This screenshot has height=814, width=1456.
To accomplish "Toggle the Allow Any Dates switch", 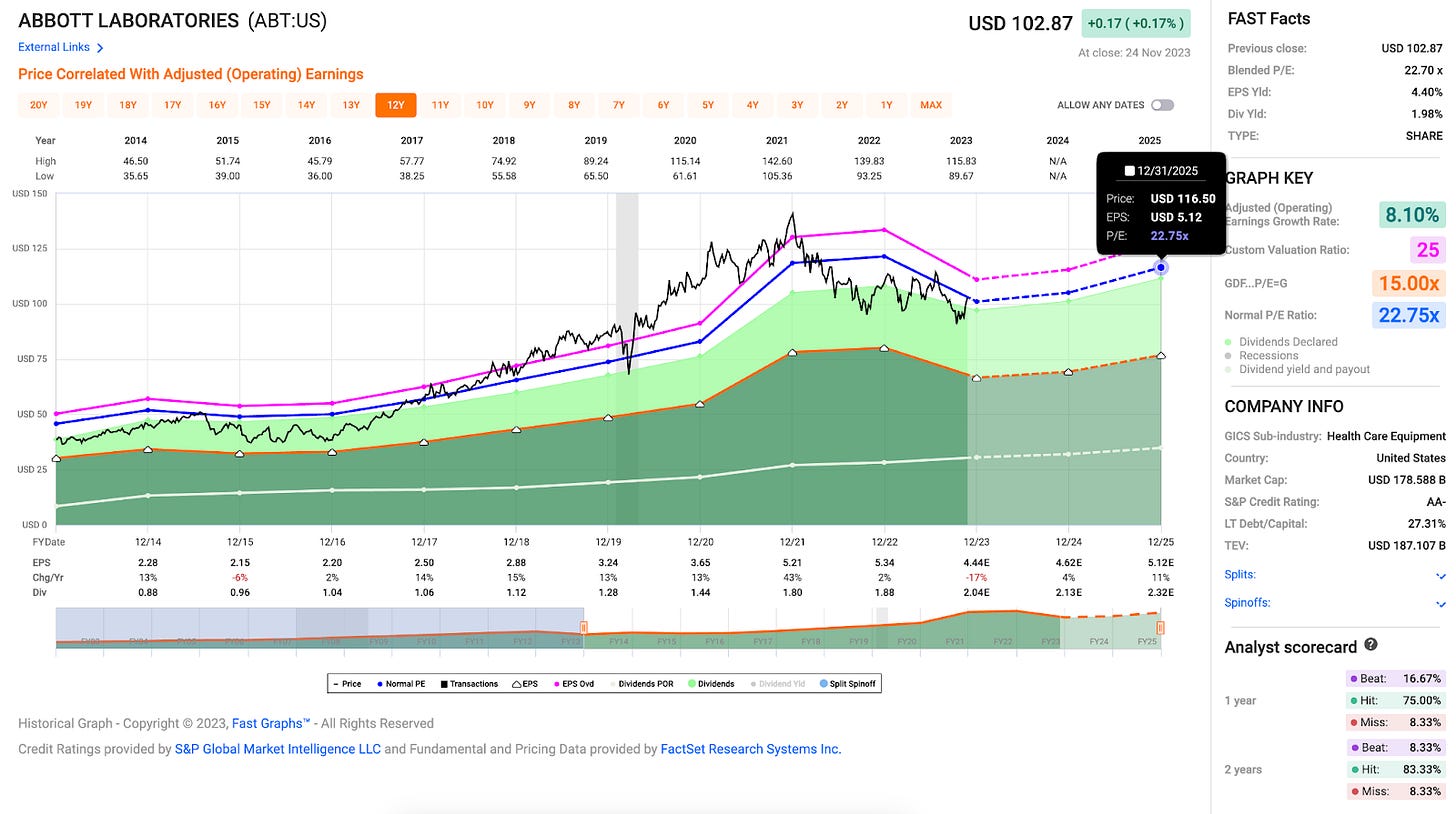I will 1162,105.
